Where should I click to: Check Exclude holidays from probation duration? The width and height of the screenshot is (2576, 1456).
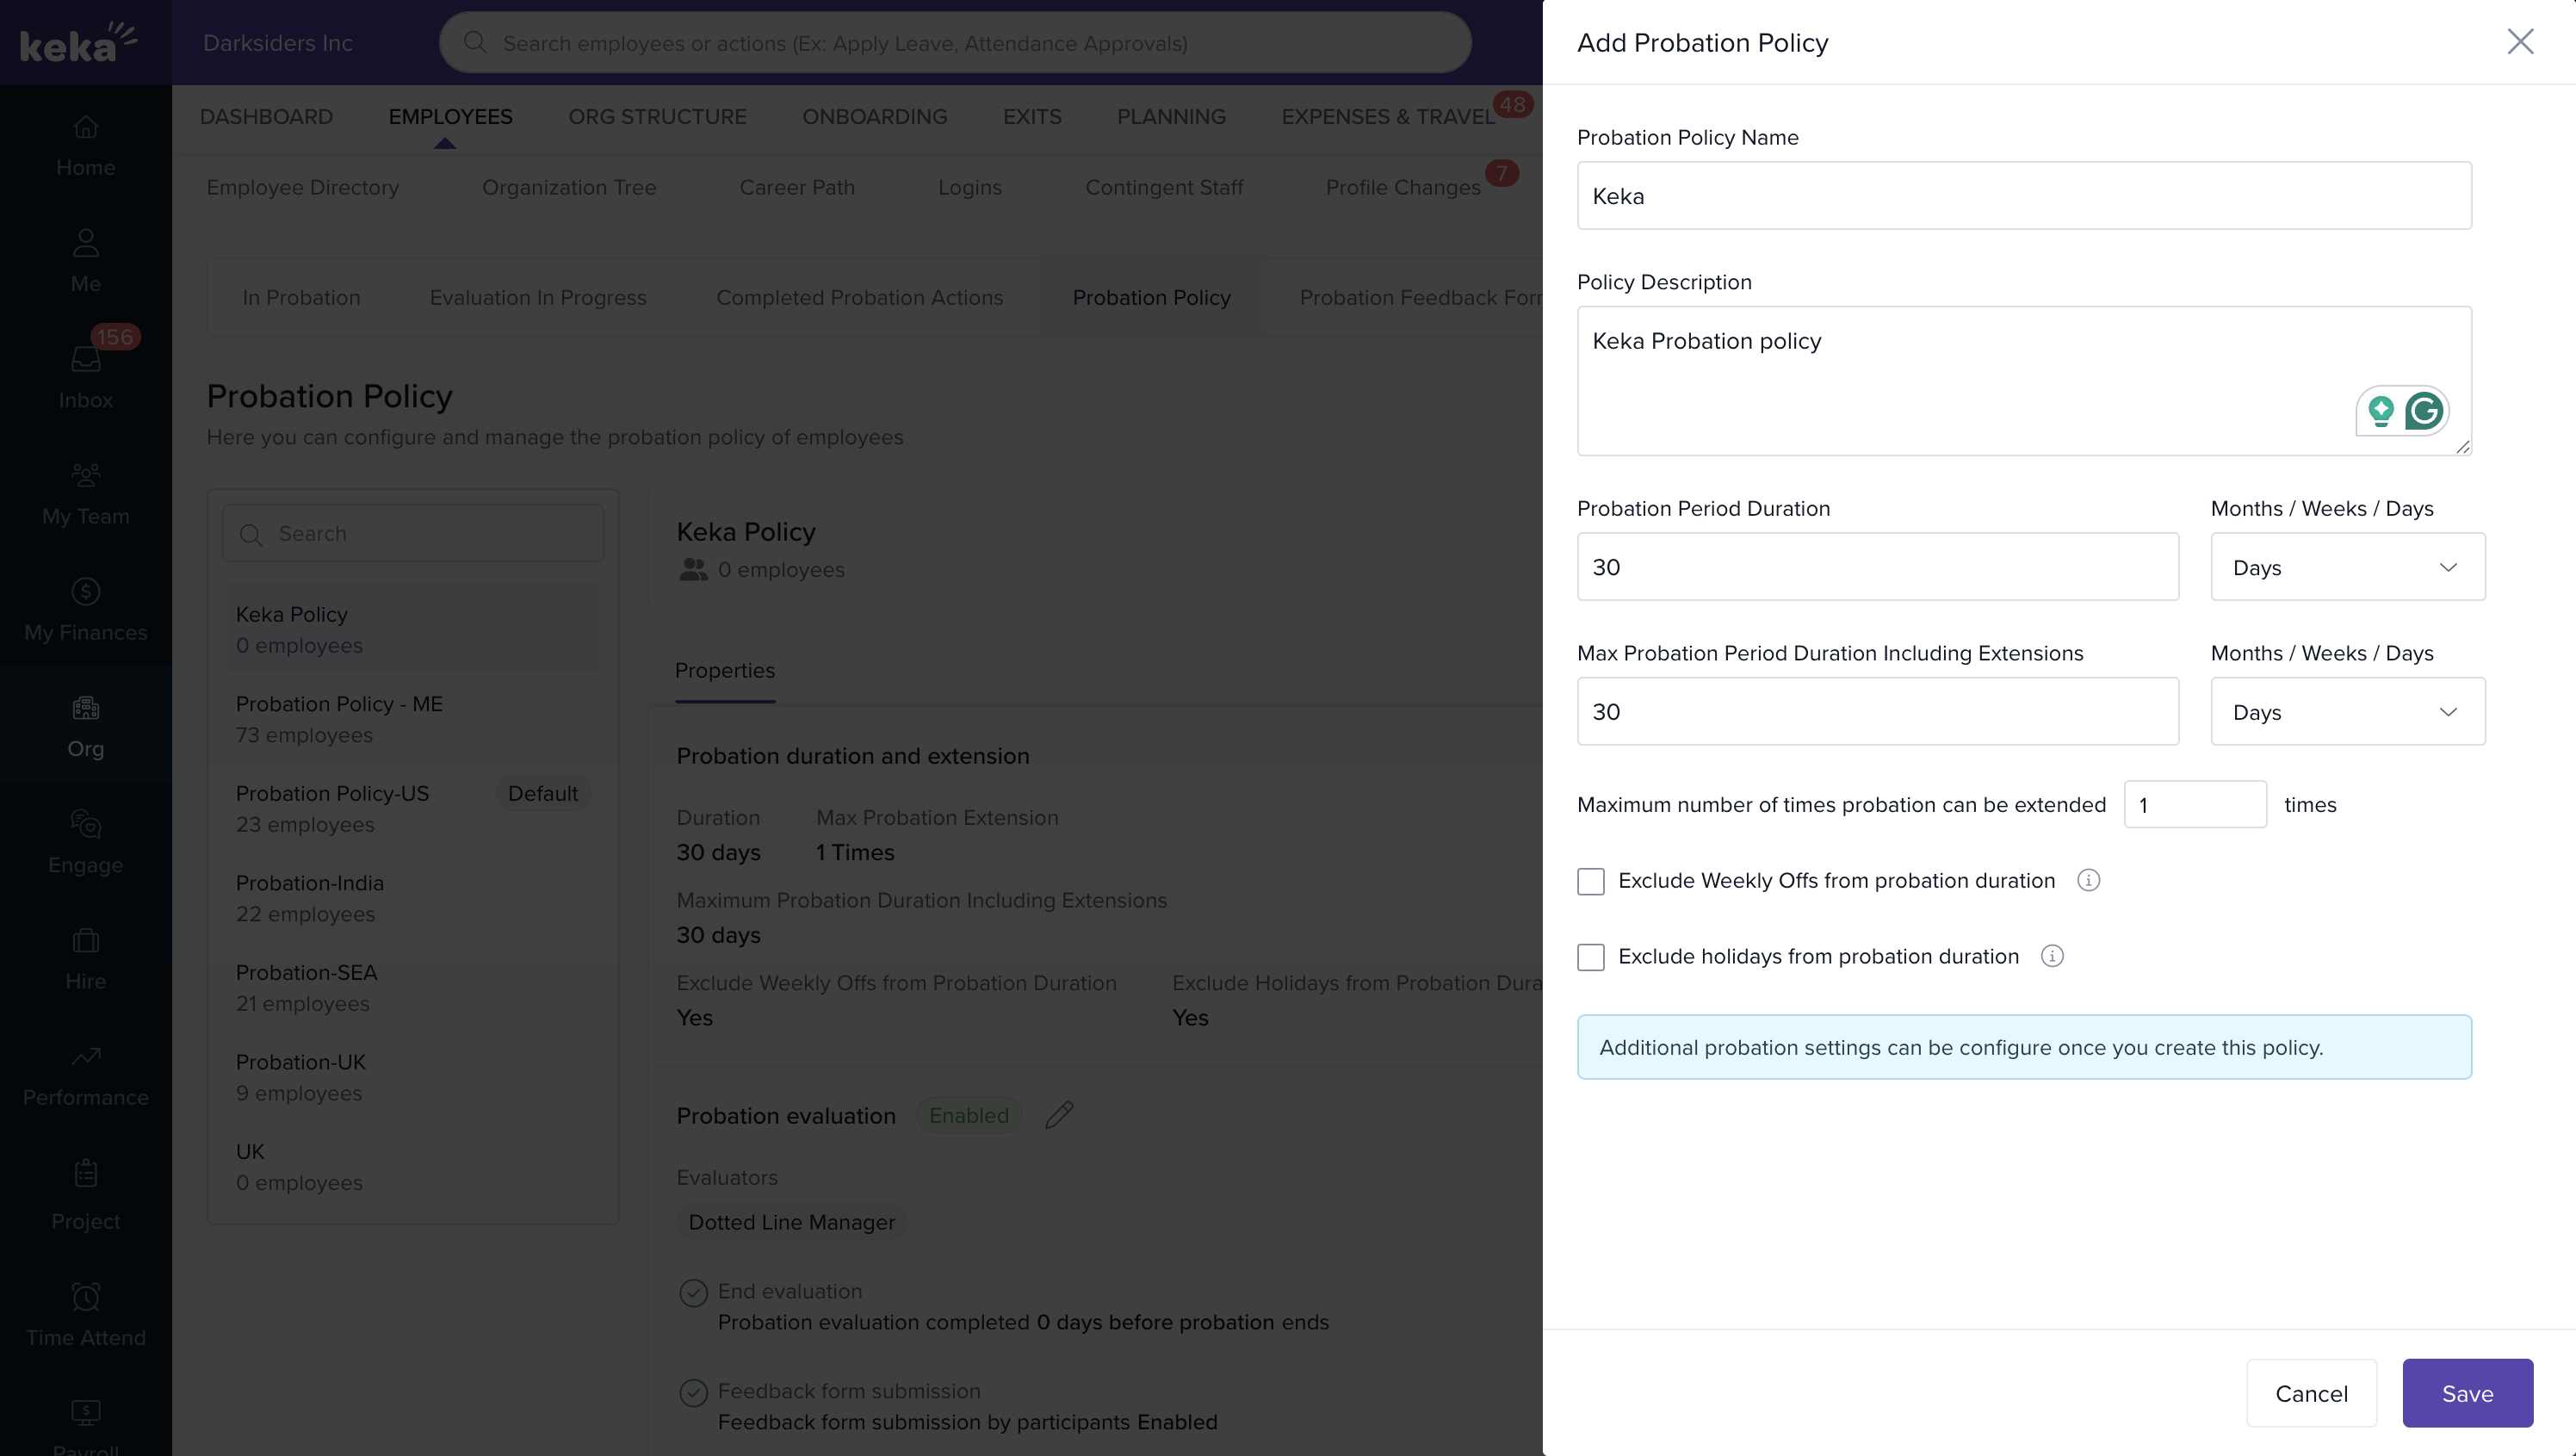[1590, 957]
